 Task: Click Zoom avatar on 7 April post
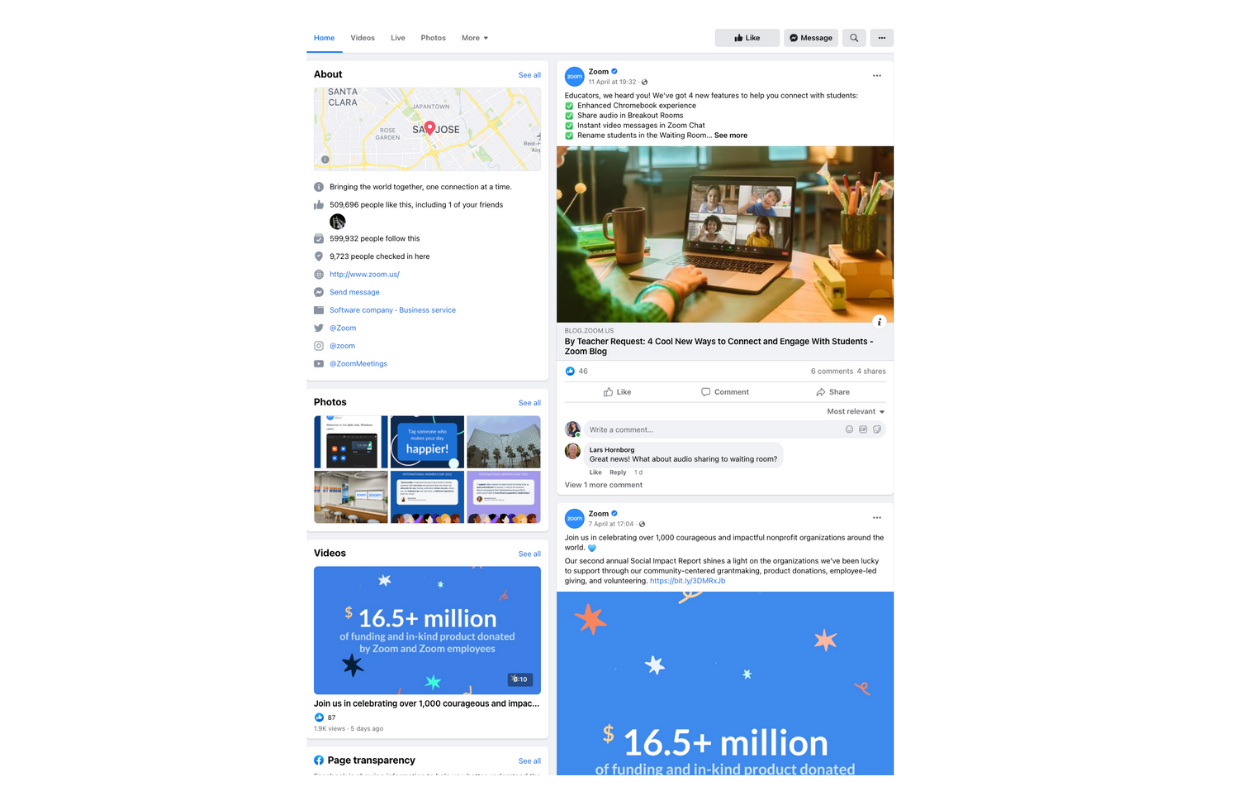(574, 518)
